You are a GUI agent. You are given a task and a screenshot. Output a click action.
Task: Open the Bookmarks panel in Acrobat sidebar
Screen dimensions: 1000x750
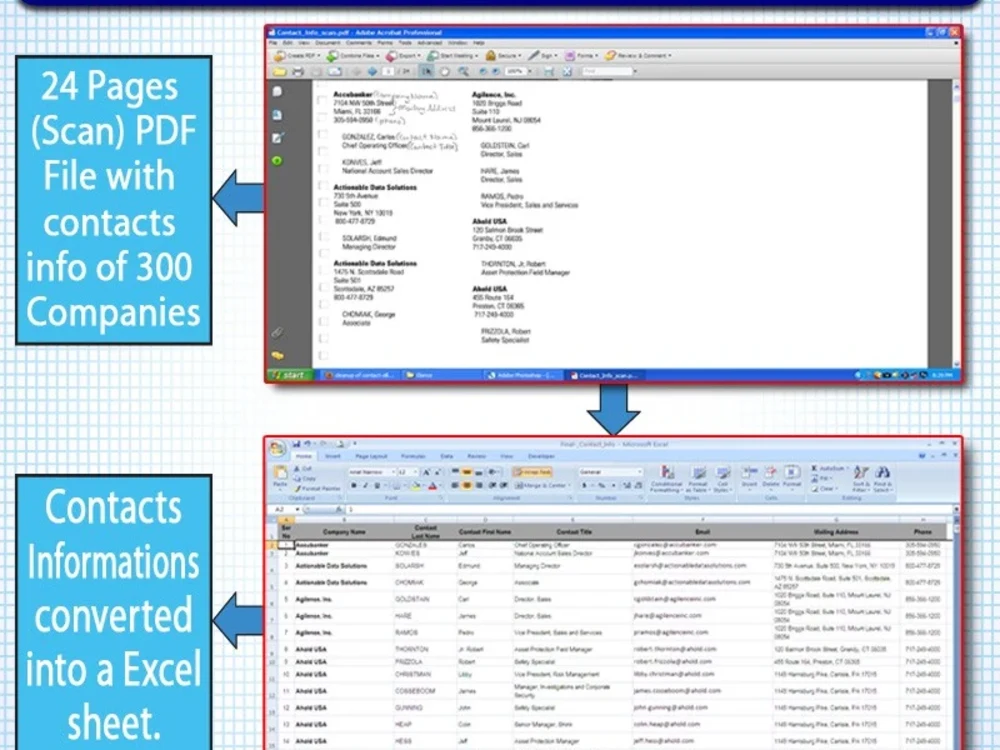(x=277, y=115)
